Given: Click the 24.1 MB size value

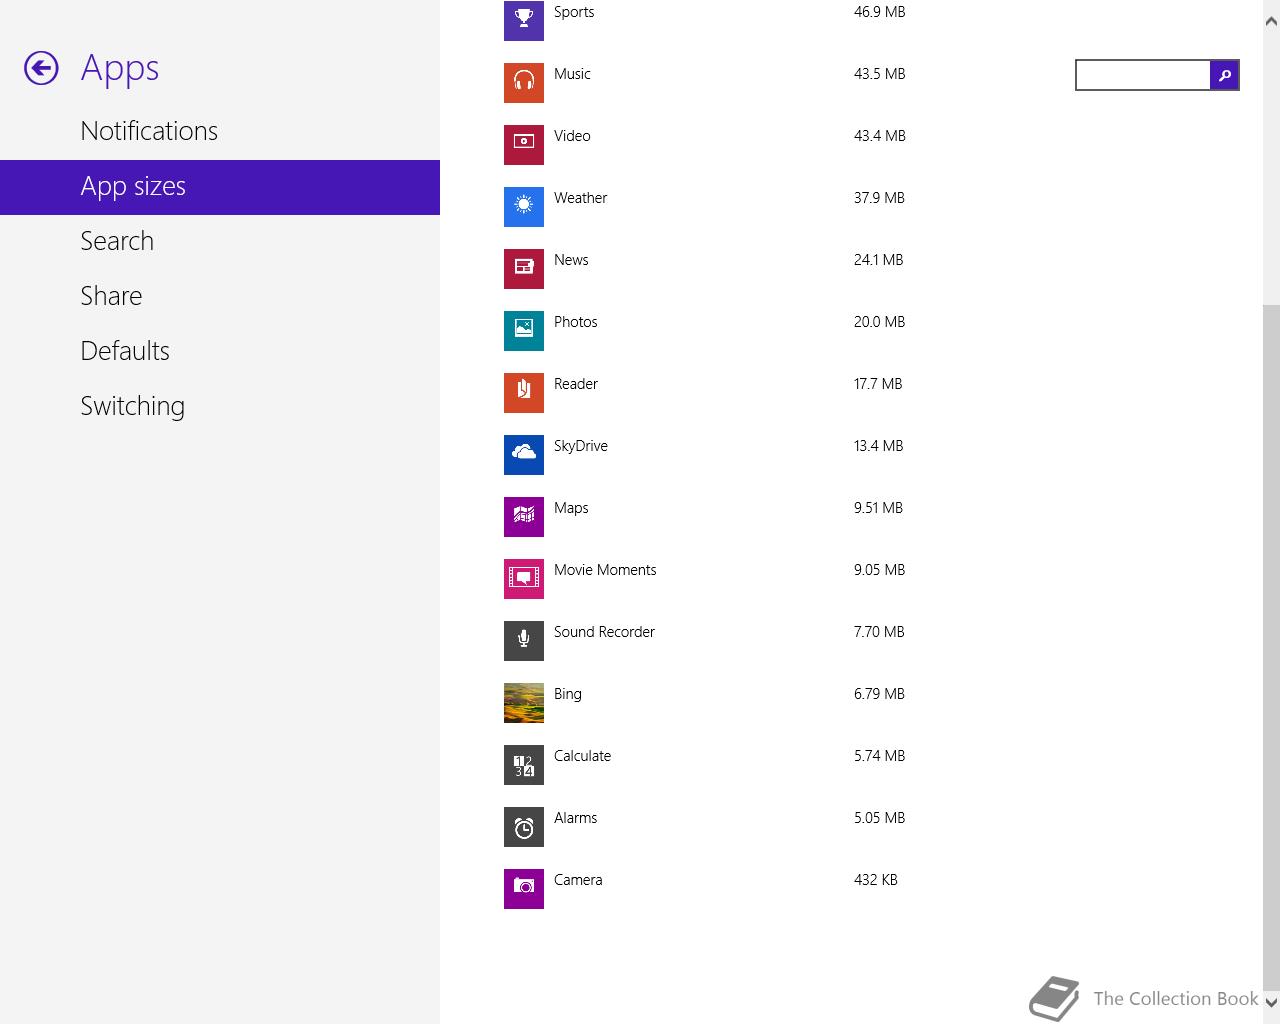Looking at the screenshot, I should [x=878, y=260].
